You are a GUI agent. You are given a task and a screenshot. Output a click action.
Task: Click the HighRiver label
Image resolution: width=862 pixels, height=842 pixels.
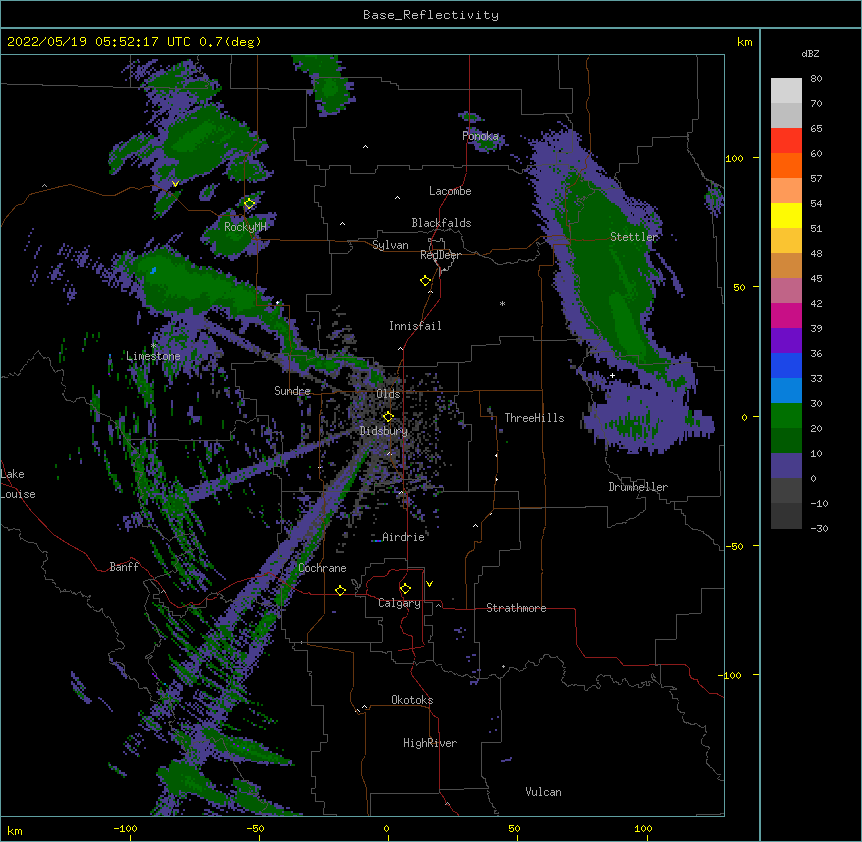pyautogui.click(x=430, y=743)
